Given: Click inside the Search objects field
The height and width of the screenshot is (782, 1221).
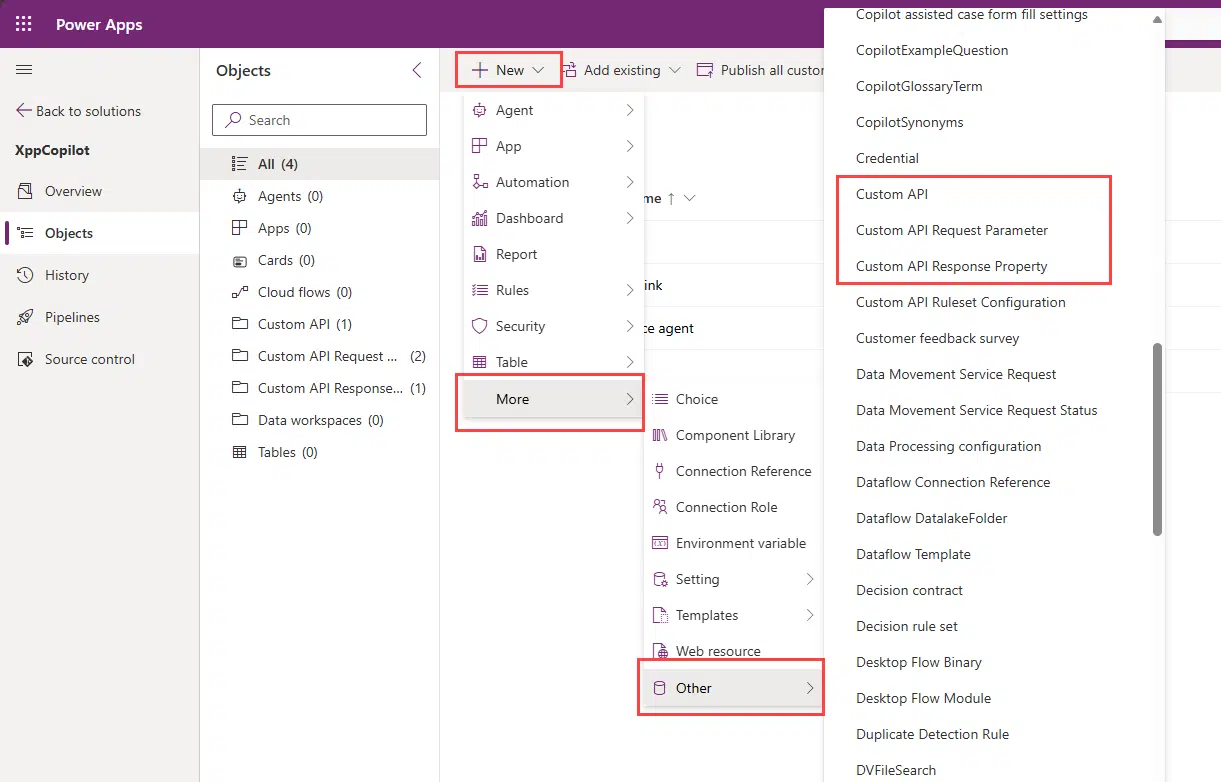Looking at the screenshot, I should 318,119.
